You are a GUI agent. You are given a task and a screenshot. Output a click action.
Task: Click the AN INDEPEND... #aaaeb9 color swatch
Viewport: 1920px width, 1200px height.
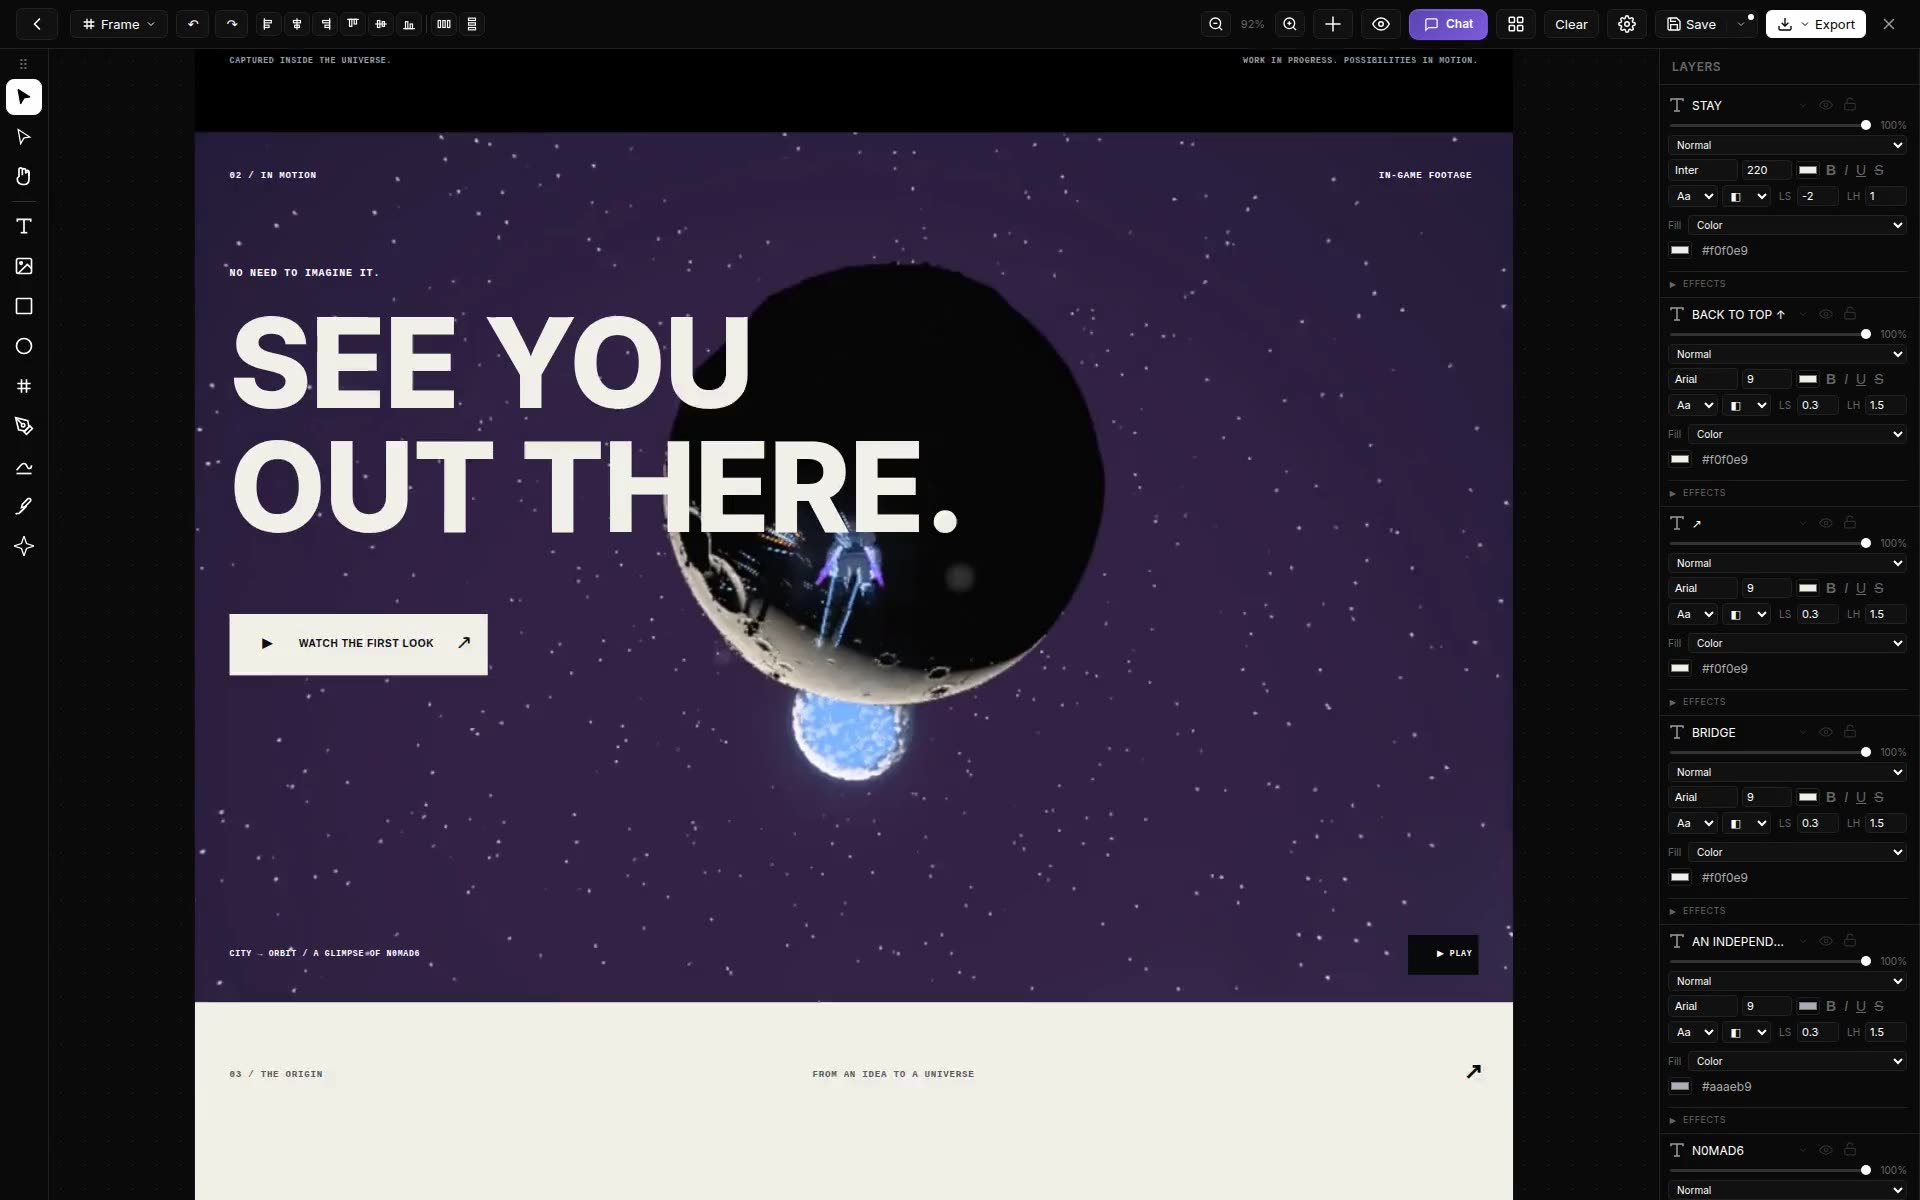tap(1680, 1087)
